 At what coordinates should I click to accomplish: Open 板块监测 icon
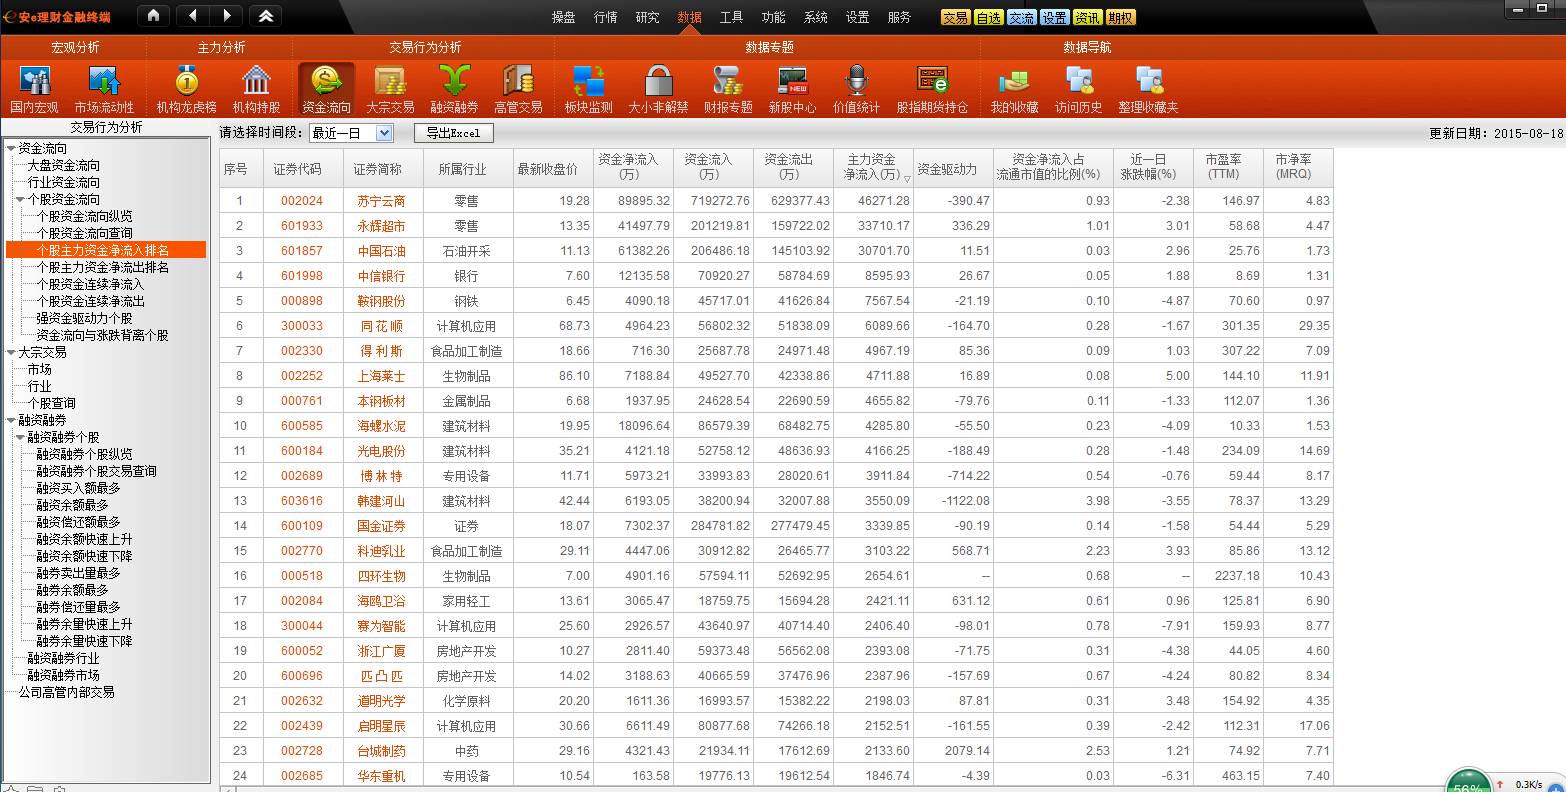(588, 90)
